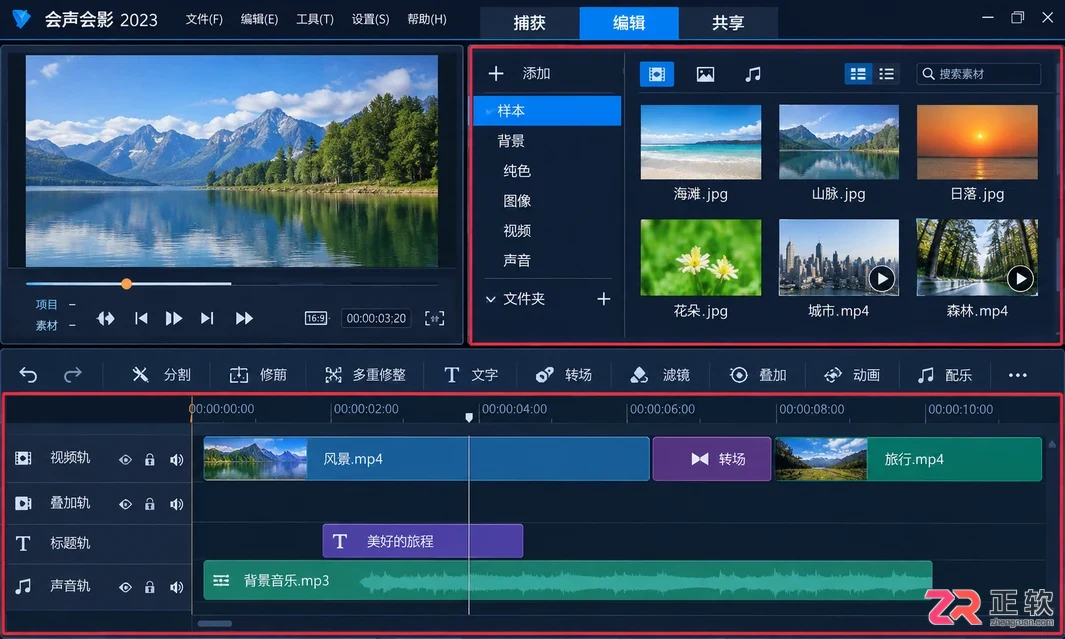Click the 添加 add button
The height and width of the screenshot is (639, 1065).
[x=520, y=73]
